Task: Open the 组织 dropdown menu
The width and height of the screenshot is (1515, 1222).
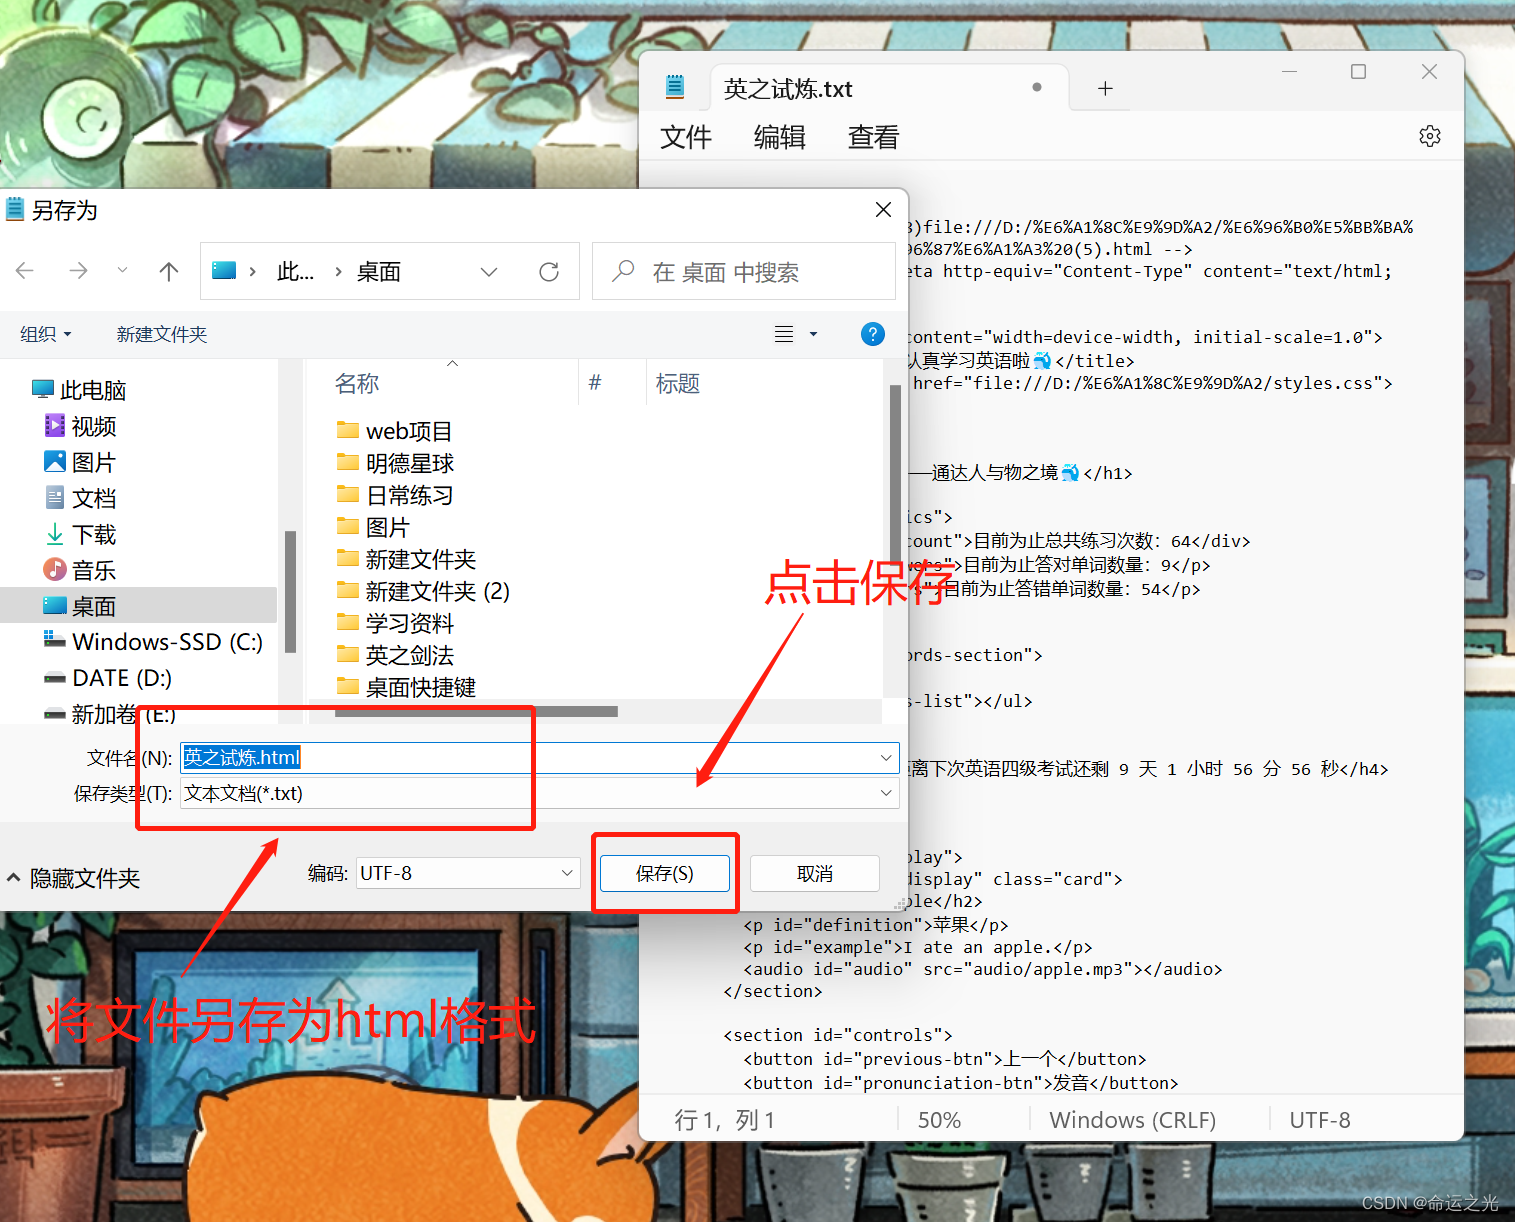Action: pos(45,334)
